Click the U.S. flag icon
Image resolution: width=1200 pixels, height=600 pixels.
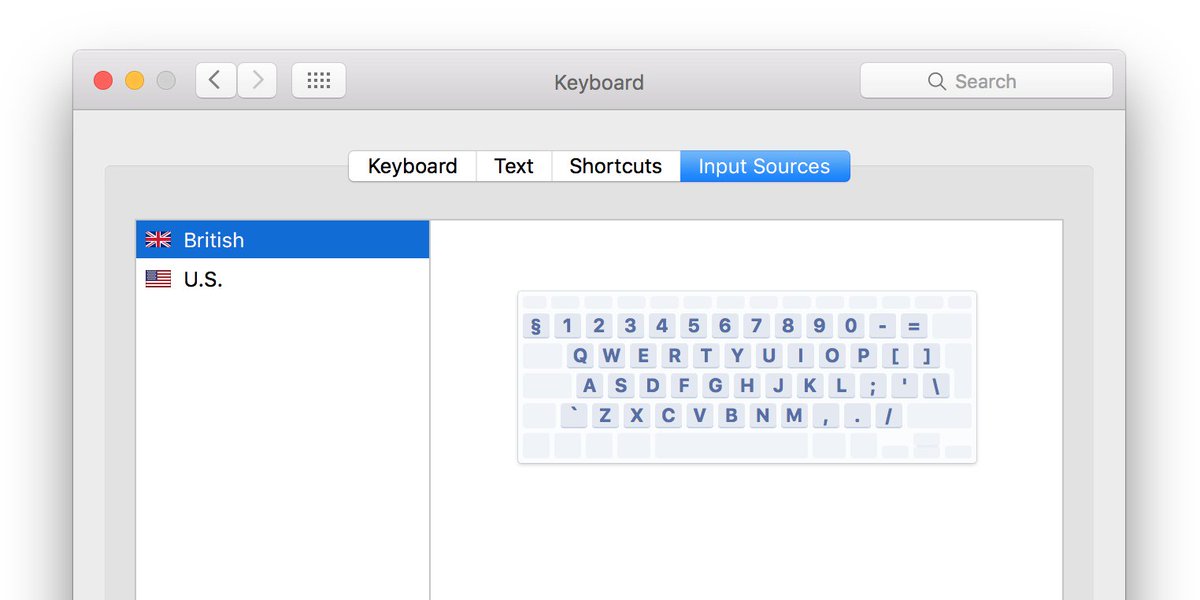(158, 279)
